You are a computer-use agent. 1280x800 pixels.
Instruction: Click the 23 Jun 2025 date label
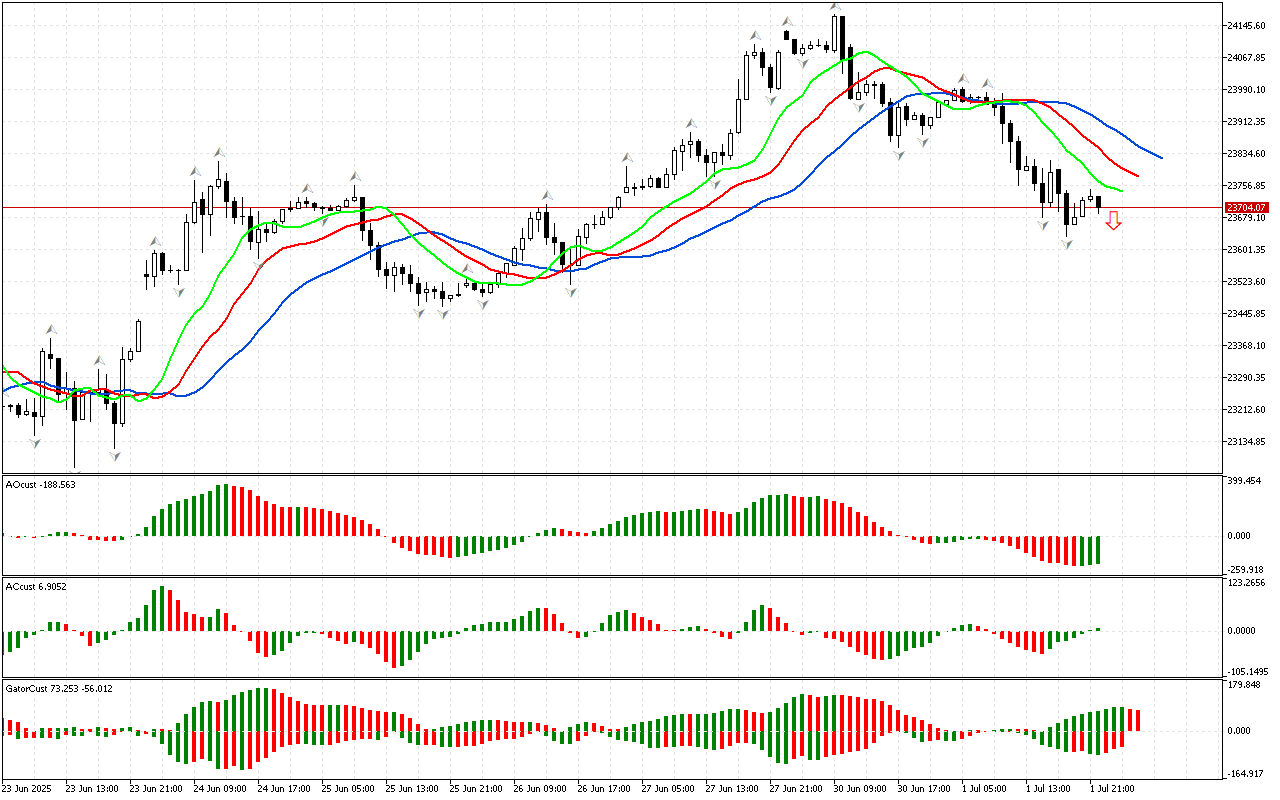point(30,788)
